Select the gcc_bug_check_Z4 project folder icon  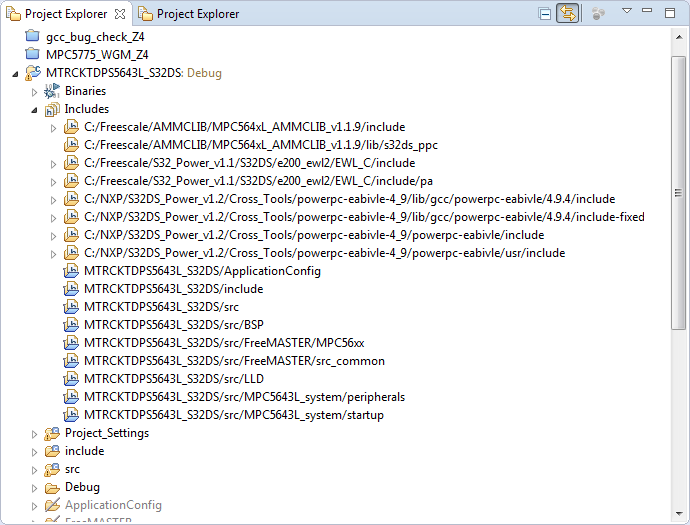pos(33,36)
